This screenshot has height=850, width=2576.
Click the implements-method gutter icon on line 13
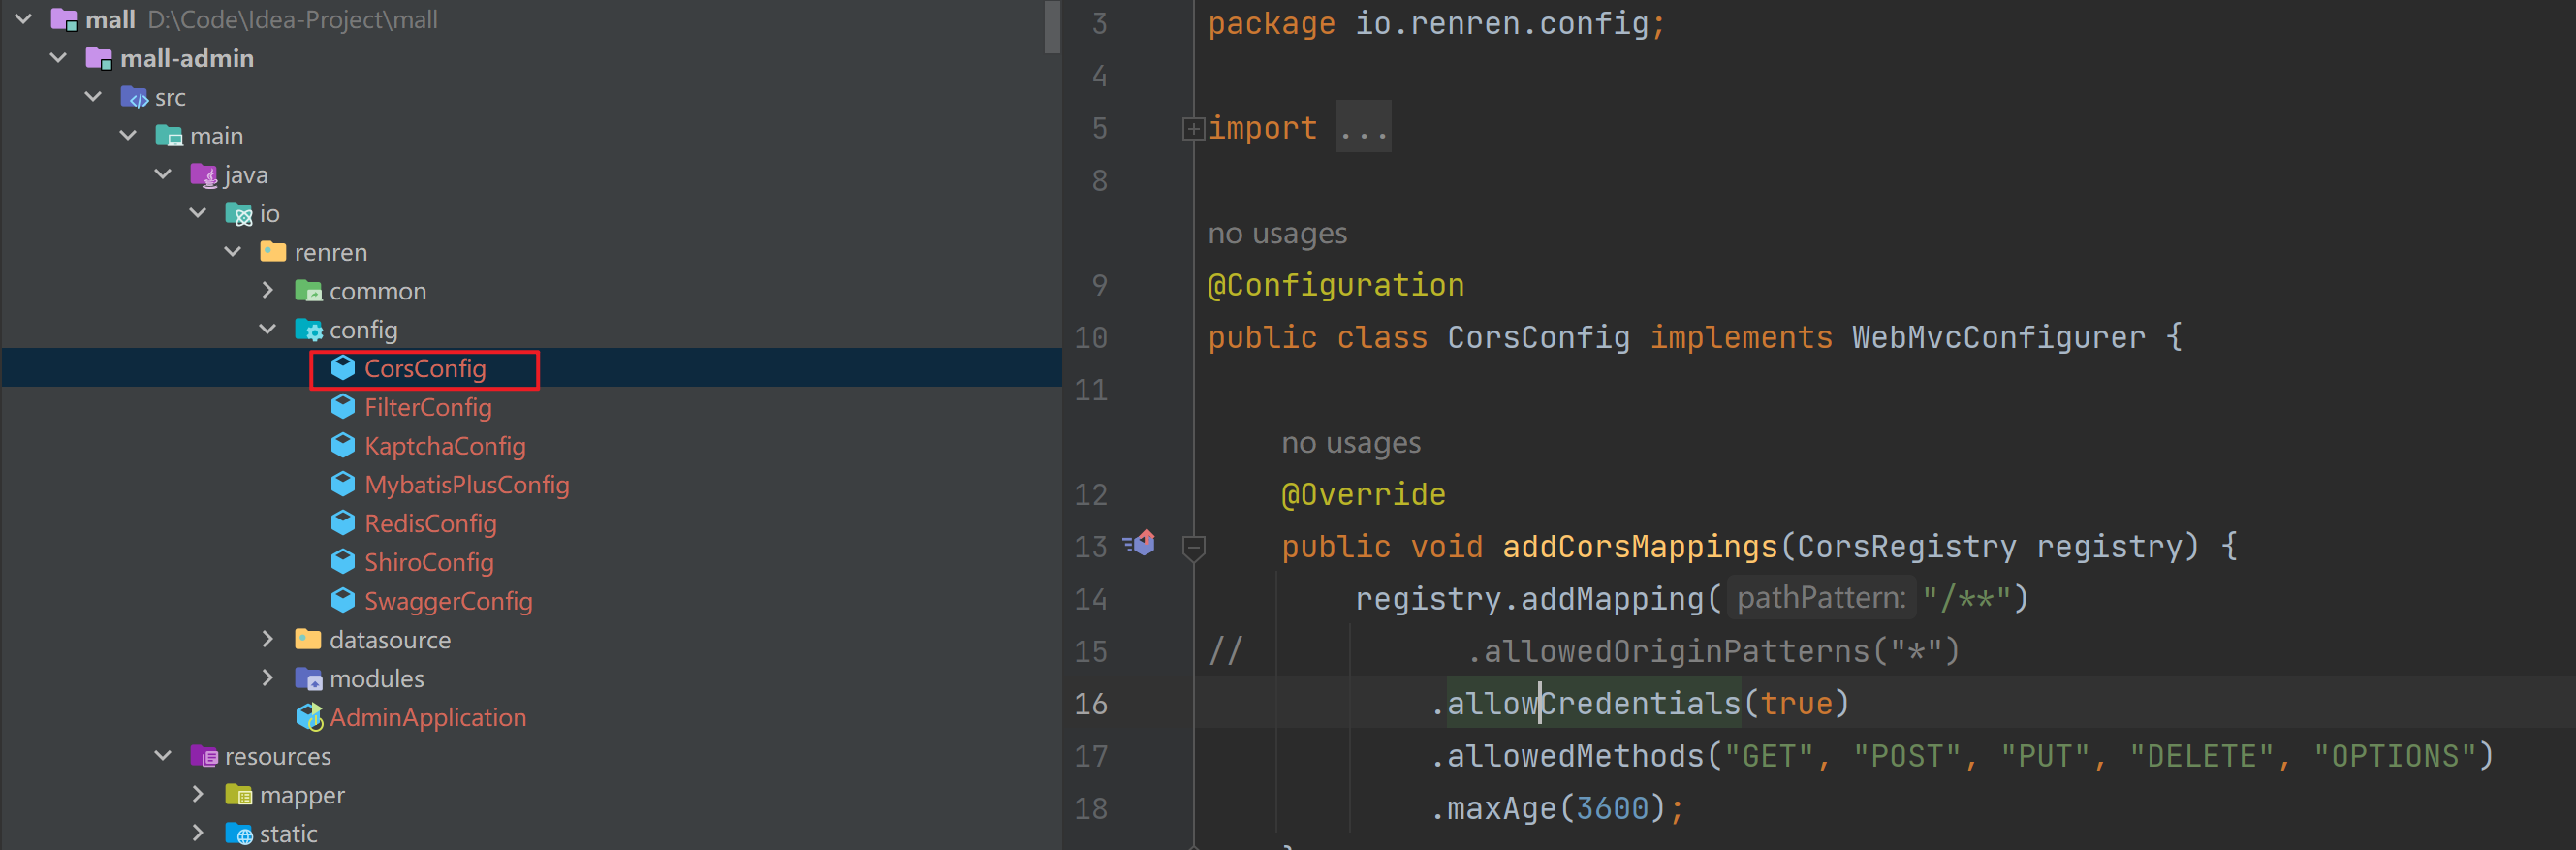1139,543
